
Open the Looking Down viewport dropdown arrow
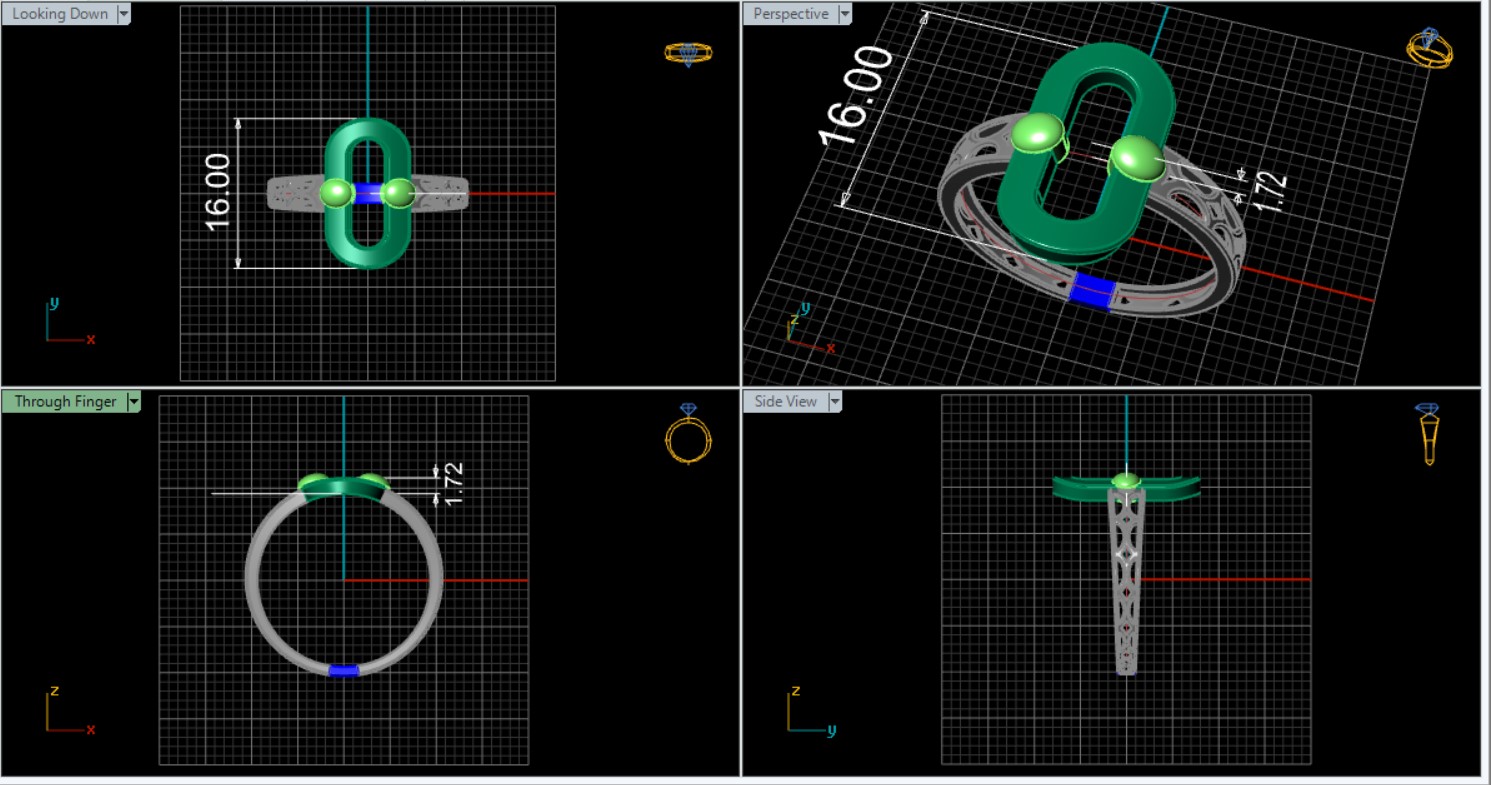pos(124,14)
